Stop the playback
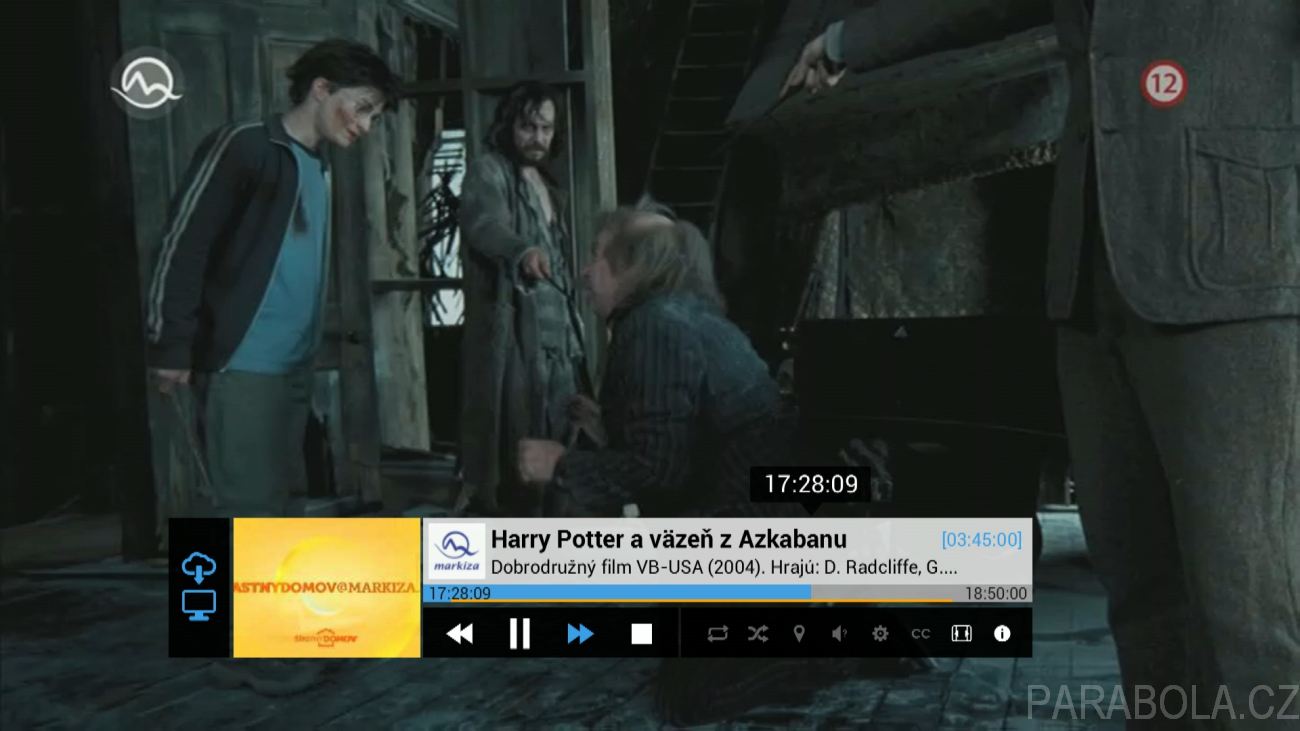The height and width of the screenshot is (731, 1300). click(641, 634)
